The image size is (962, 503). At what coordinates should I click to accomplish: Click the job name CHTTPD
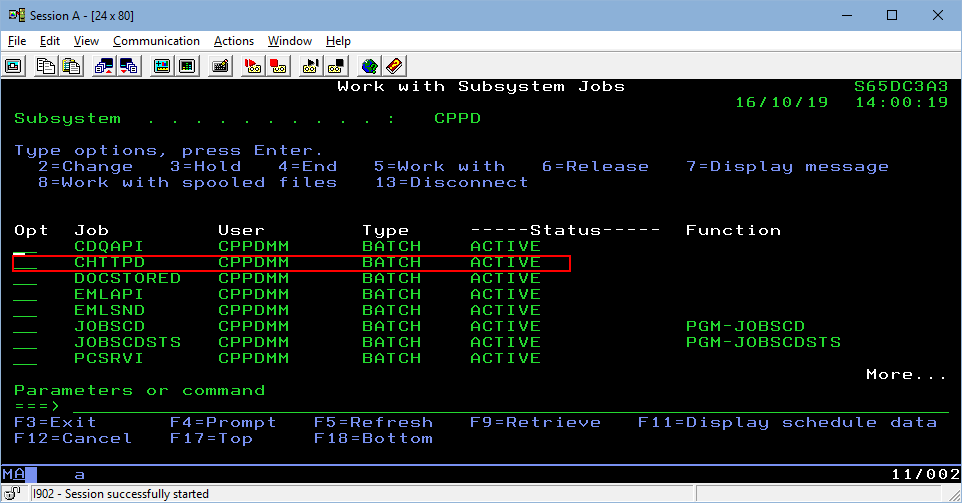point(109,263)
